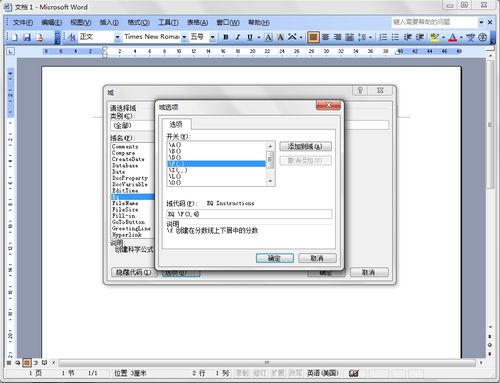The height and width of the screenshot is (383, 500).
Task: Click 取消 in the field options dialog
Action: tap(317, 258)
